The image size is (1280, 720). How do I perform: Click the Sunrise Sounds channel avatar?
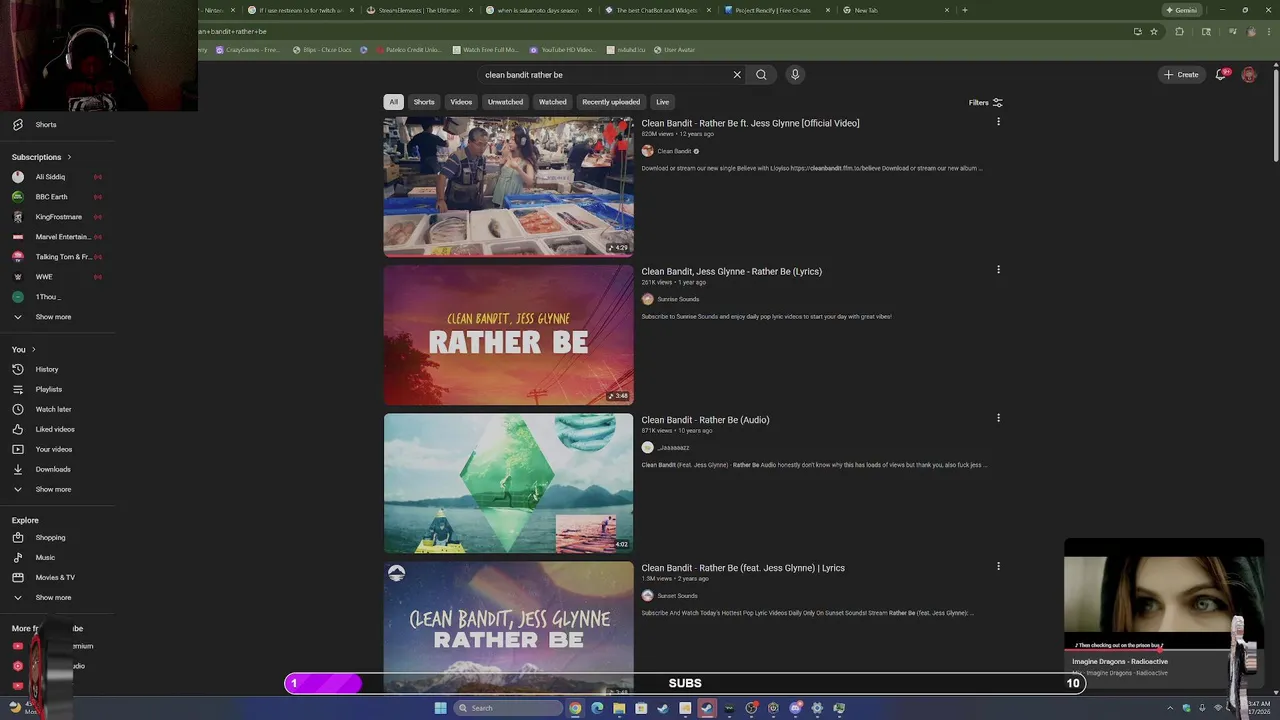tap(647, 299)
